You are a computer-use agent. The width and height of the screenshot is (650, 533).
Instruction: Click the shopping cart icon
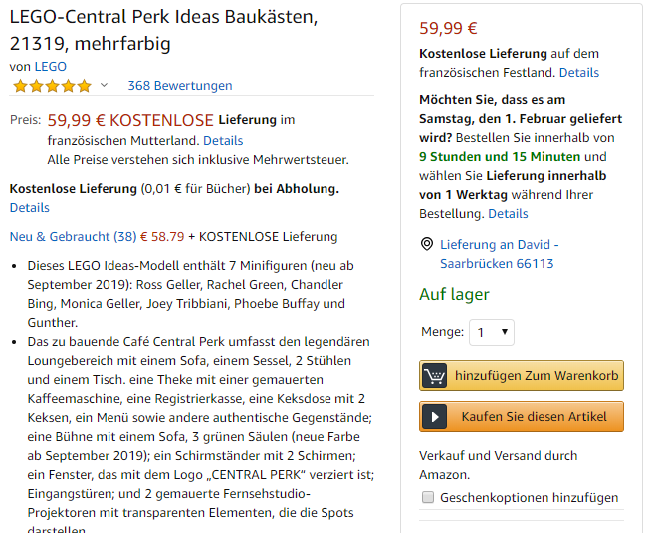tap(435, 376)
